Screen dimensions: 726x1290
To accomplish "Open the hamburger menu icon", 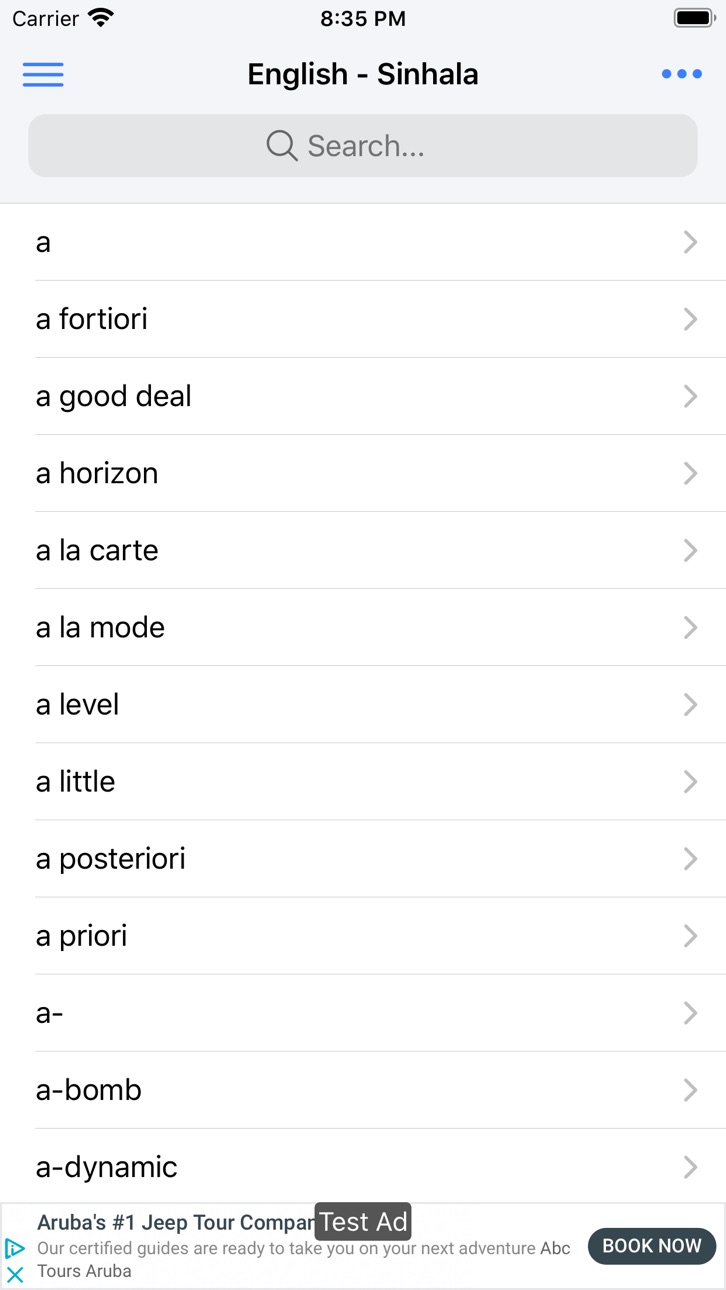I will [43, 74].
